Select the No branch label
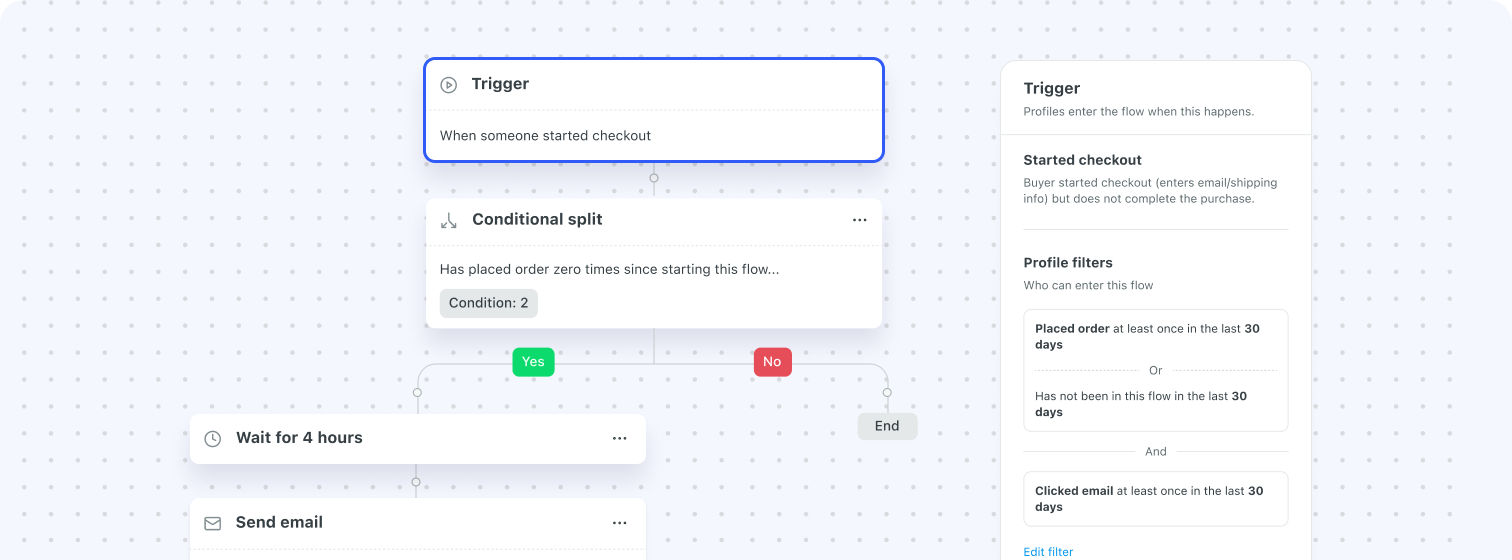The height and width of the screenshot is (560, 1512). tap(772, 362)
